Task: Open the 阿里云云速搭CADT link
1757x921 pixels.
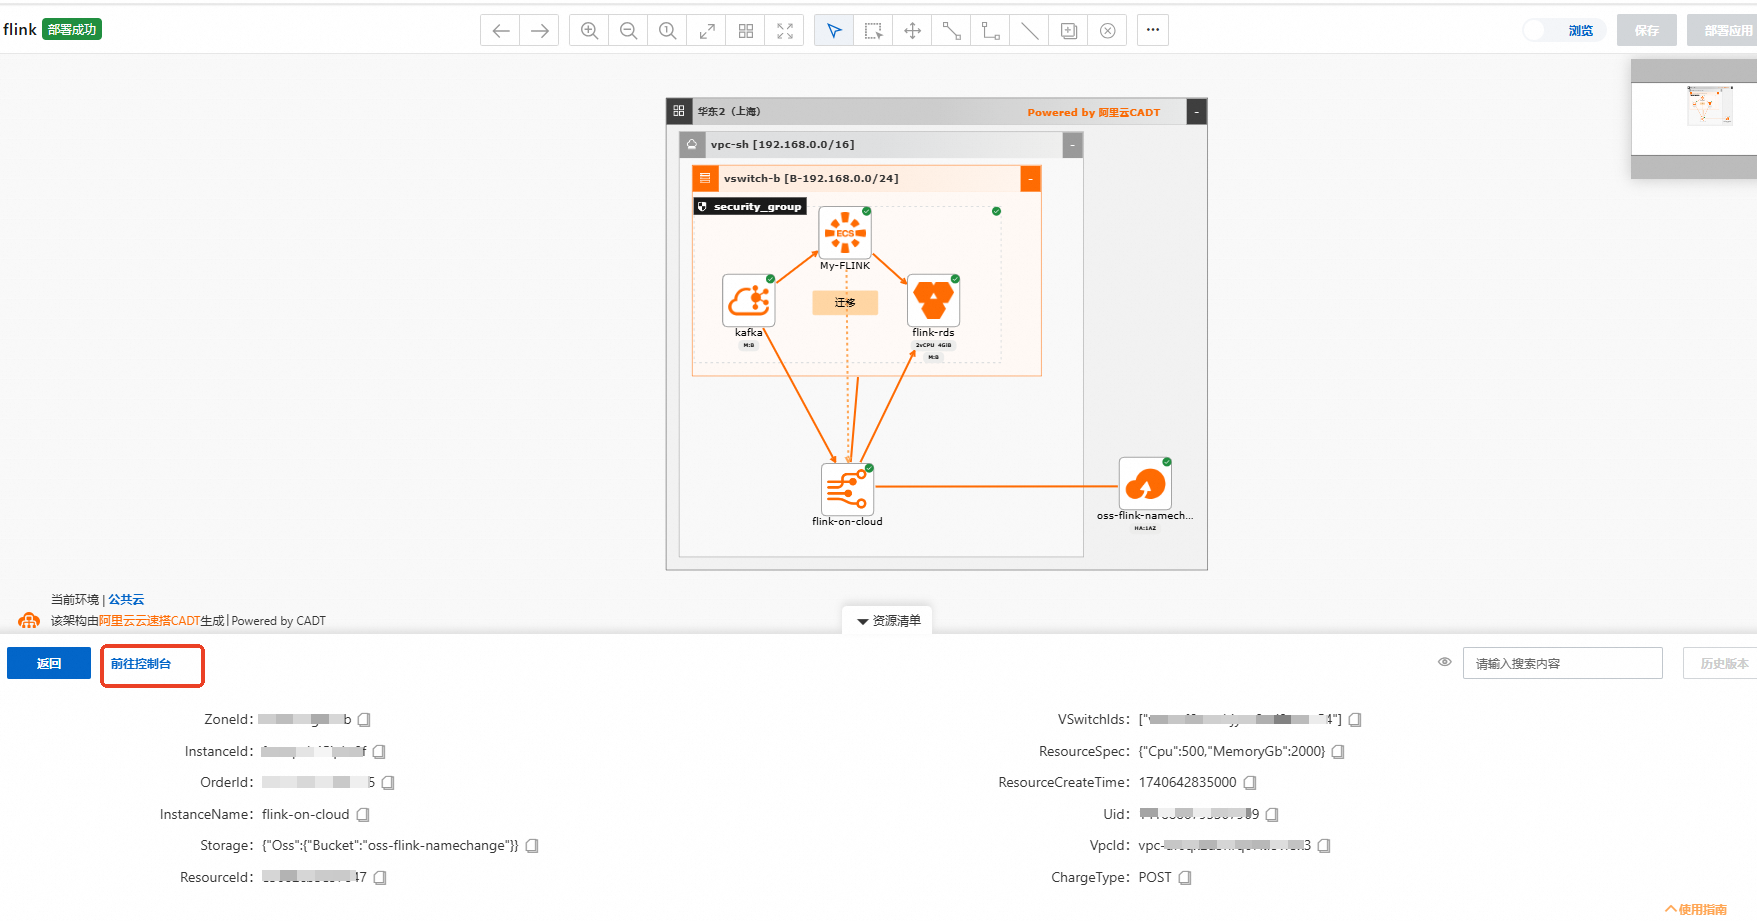Action: [149, 621]
